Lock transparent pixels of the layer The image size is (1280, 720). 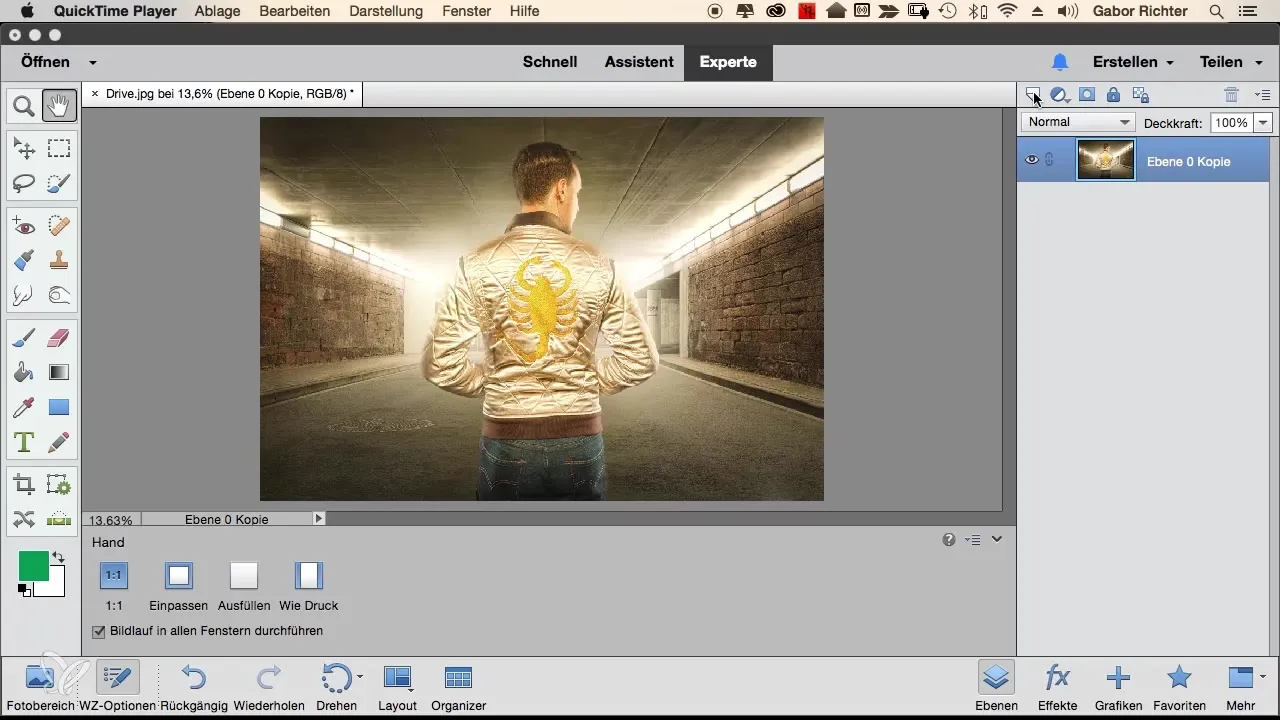click(x=1140, y=95)
